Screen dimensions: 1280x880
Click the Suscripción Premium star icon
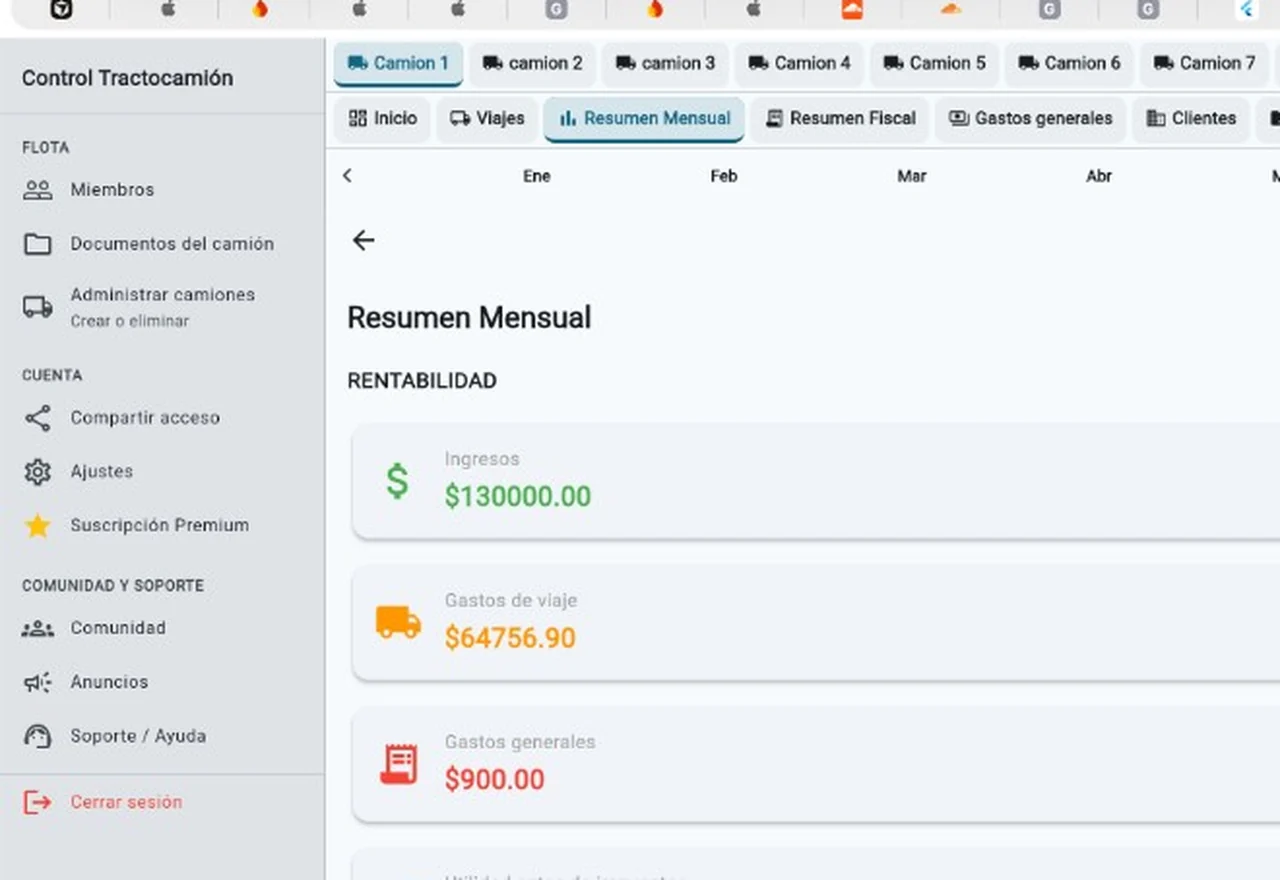(37, 526)
